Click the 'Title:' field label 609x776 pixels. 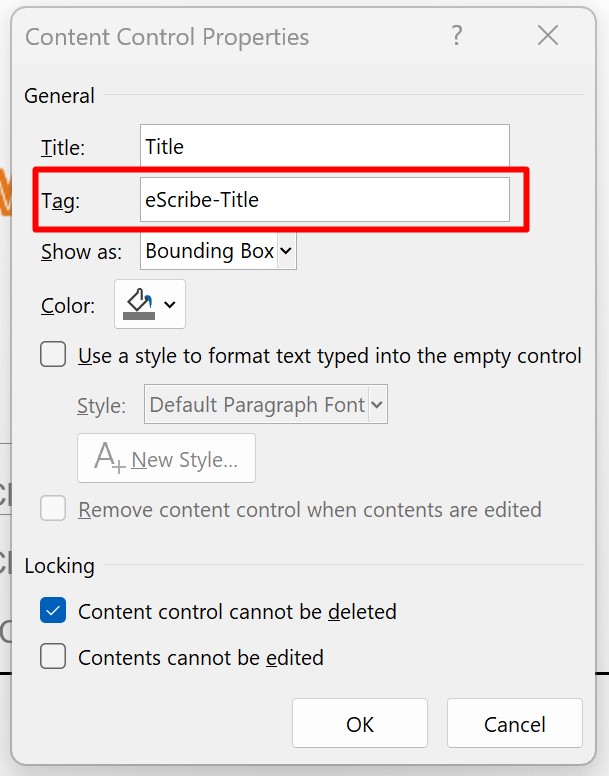(63, 147)
